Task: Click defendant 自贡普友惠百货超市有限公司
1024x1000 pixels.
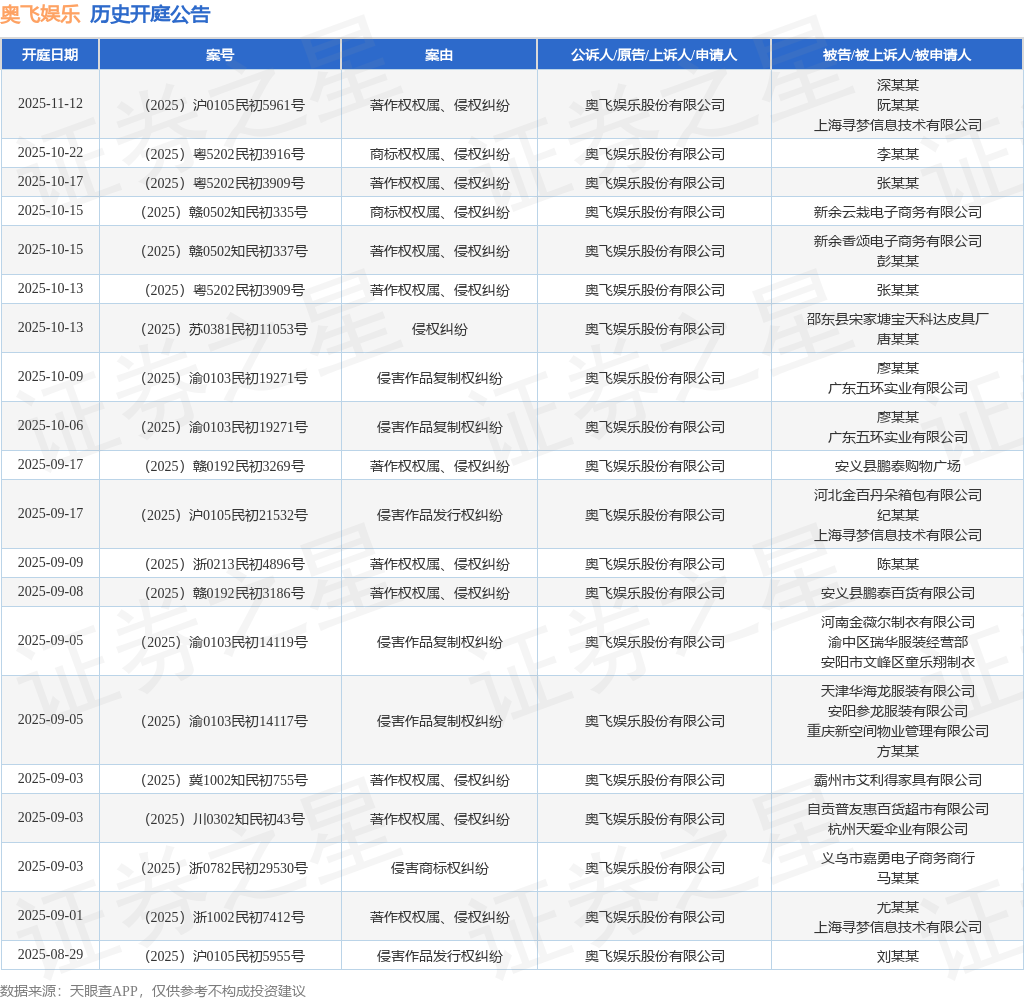Action: [897, 809]
